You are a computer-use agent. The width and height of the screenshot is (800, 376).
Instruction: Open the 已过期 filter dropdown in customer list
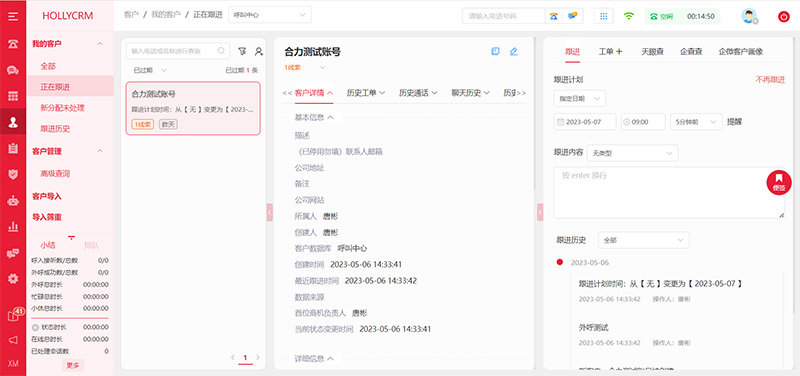[150, 70]
